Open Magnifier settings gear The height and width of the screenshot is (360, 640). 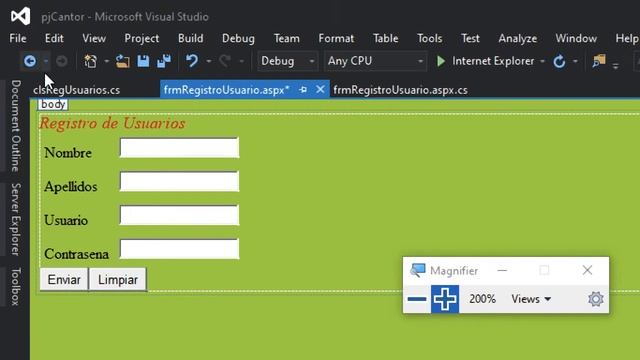point(596,299)
